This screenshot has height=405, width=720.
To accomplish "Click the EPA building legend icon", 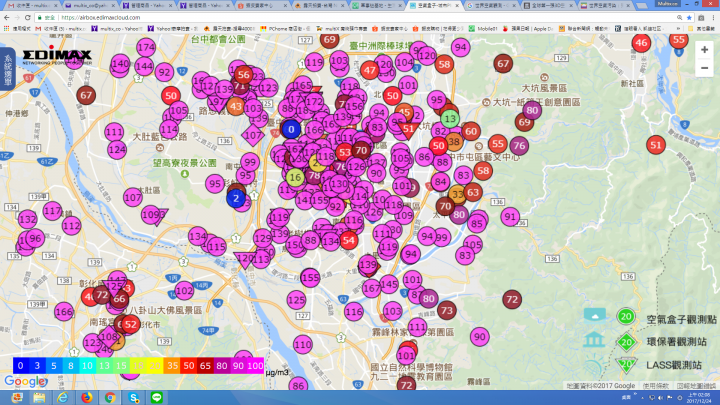I will (594, 340).
